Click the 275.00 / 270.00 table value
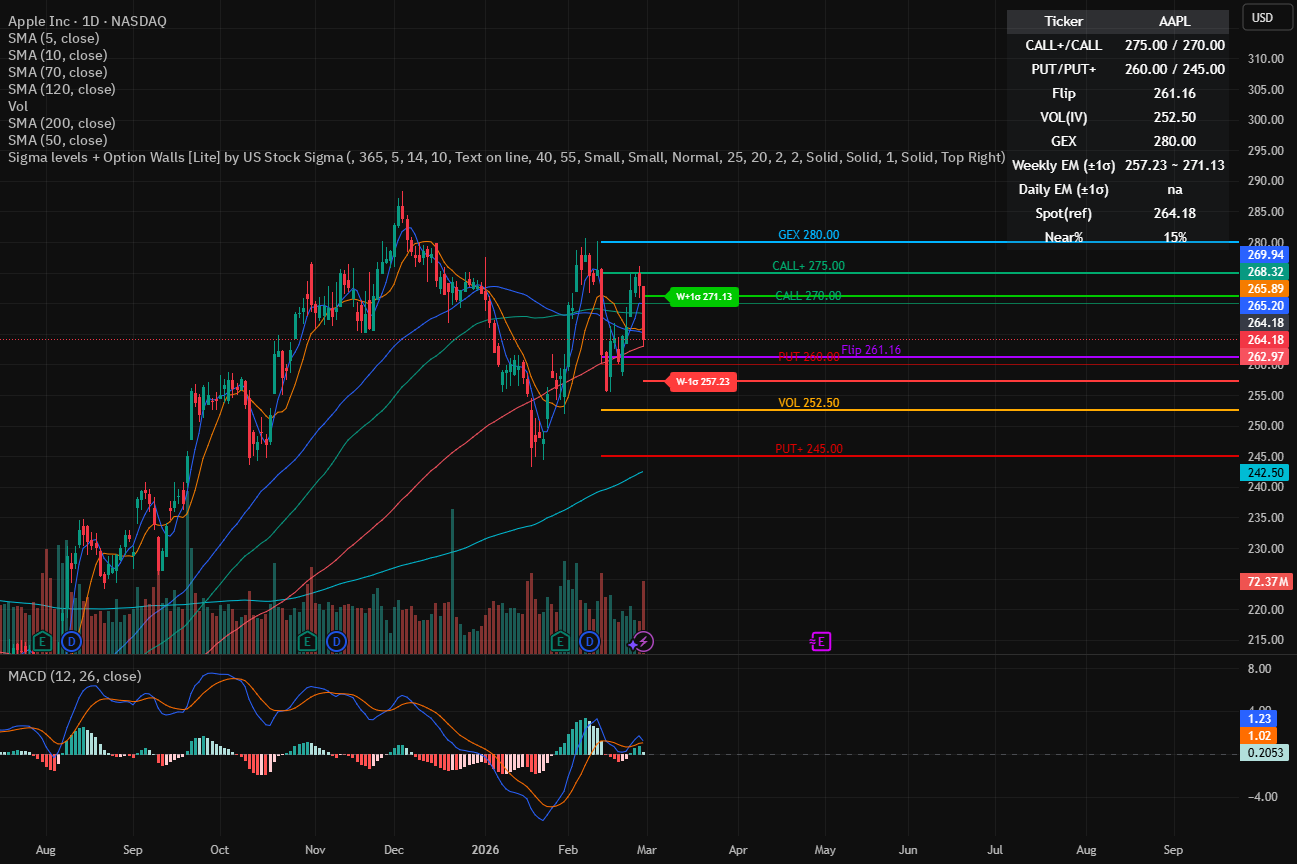1297x864 pixels. [x=1175, y=45]
